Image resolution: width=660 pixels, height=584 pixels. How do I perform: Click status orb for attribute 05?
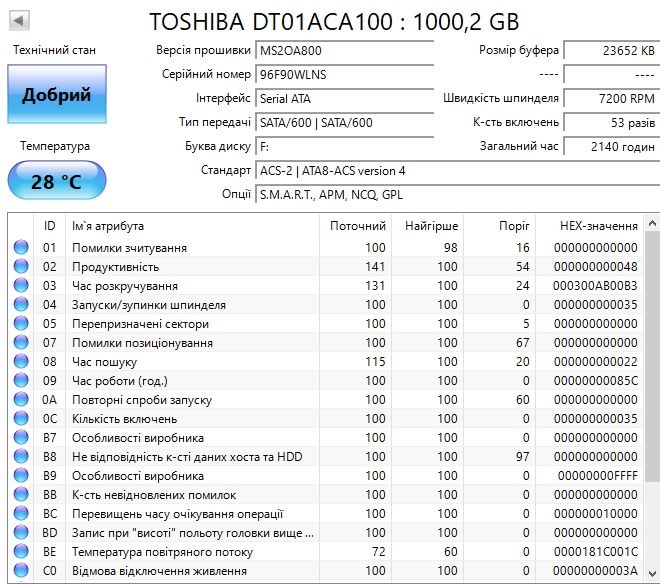[21, 323]
